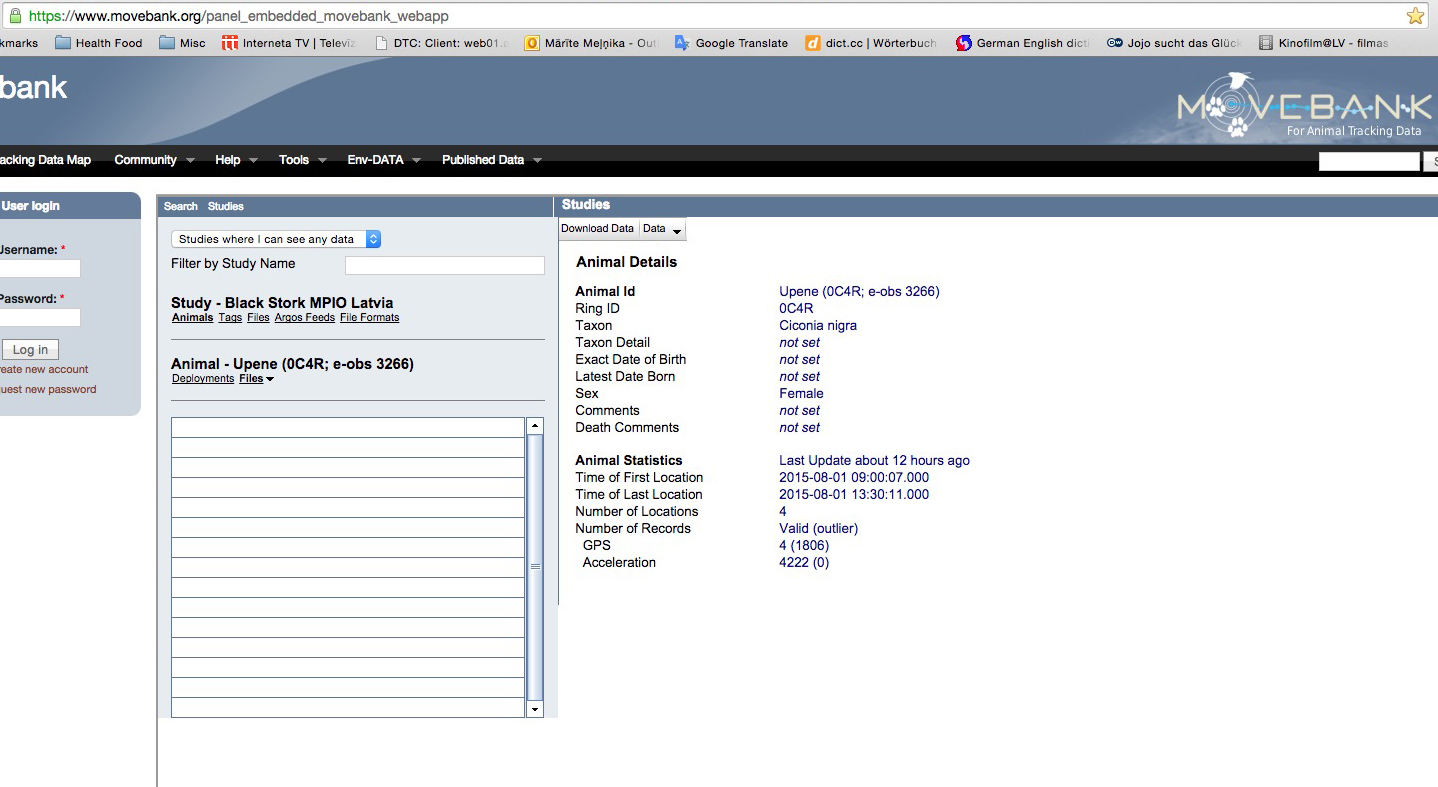The height and width of the screenshot is (787, 1438).
Task: Click the green lock security icon
Action: (x=15, y=16)
